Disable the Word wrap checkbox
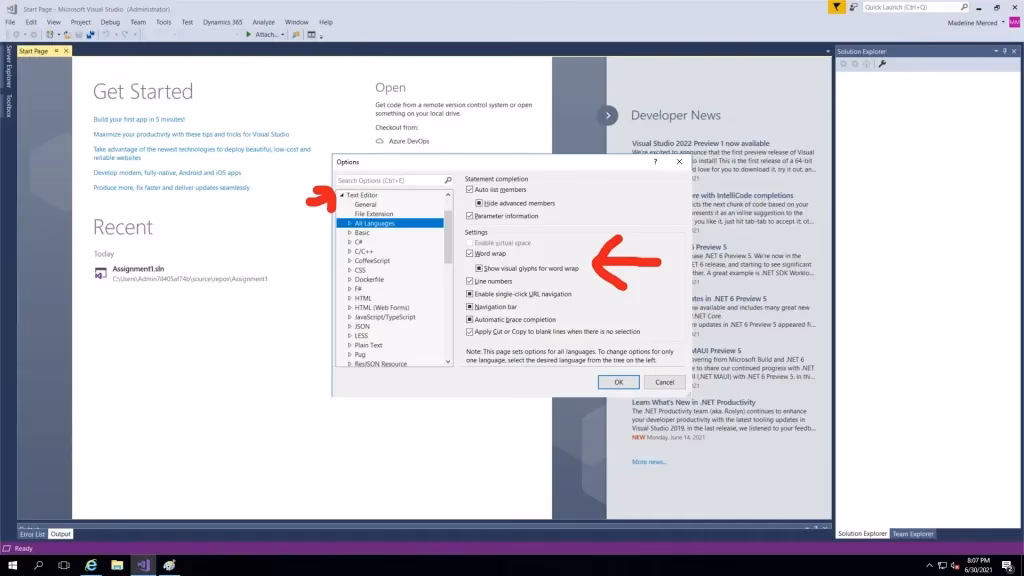1024x576 pixels. pos(470,253)
